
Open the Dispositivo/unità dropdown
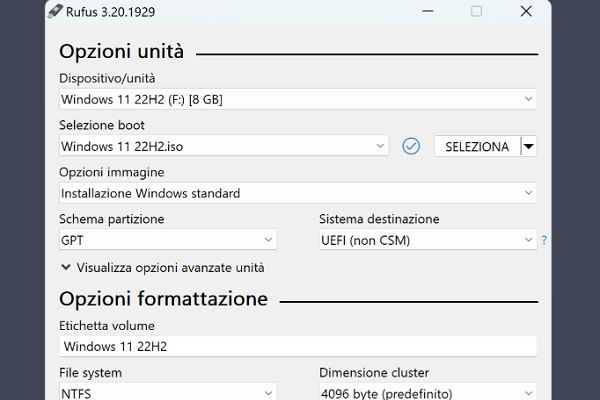(x=297, y=99)
